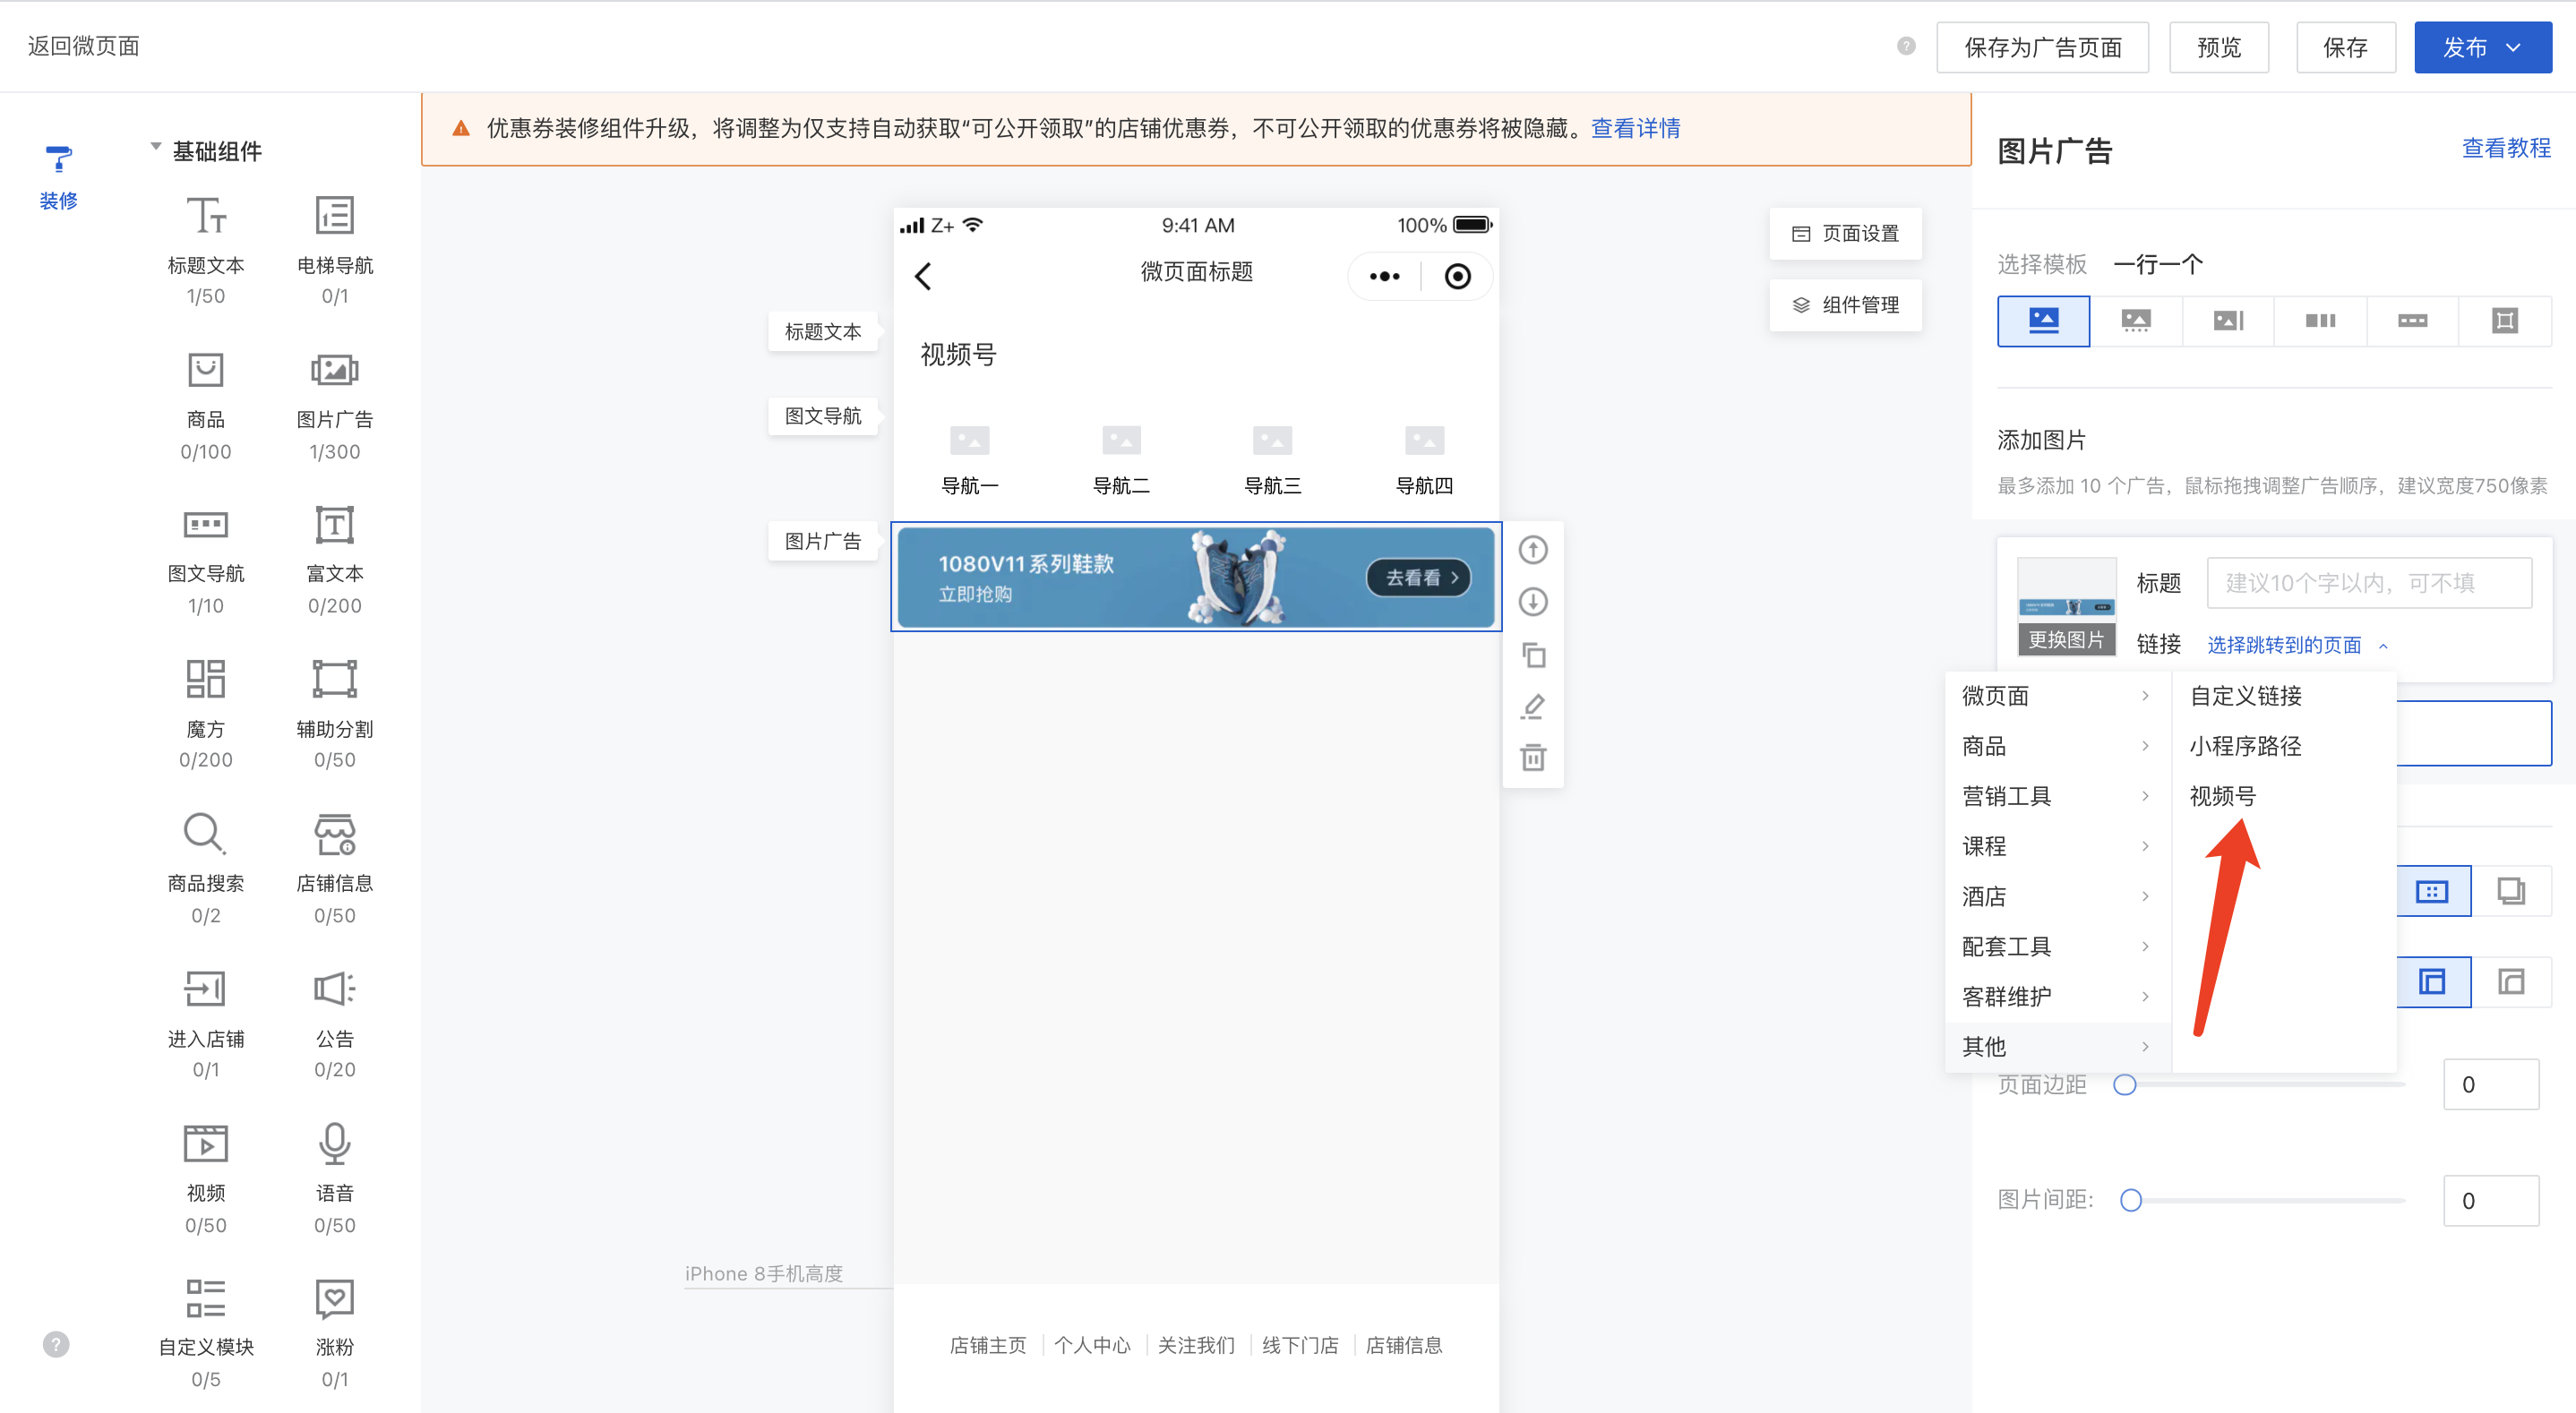The height and width of the screenshot is (1413, 2576).
Task: Click the 图片间距 slider handle
Action: tap(2131, 1200)
